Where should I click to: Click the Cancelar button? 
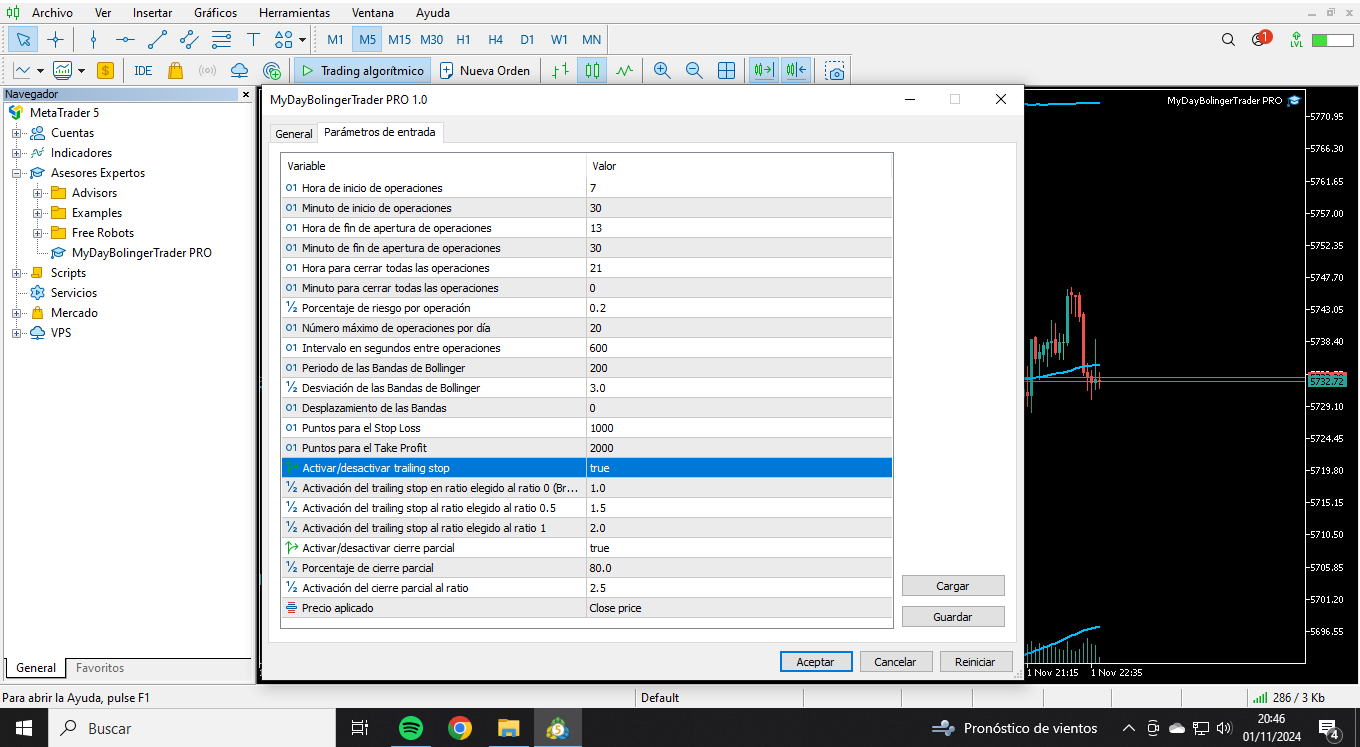(895, 662)
